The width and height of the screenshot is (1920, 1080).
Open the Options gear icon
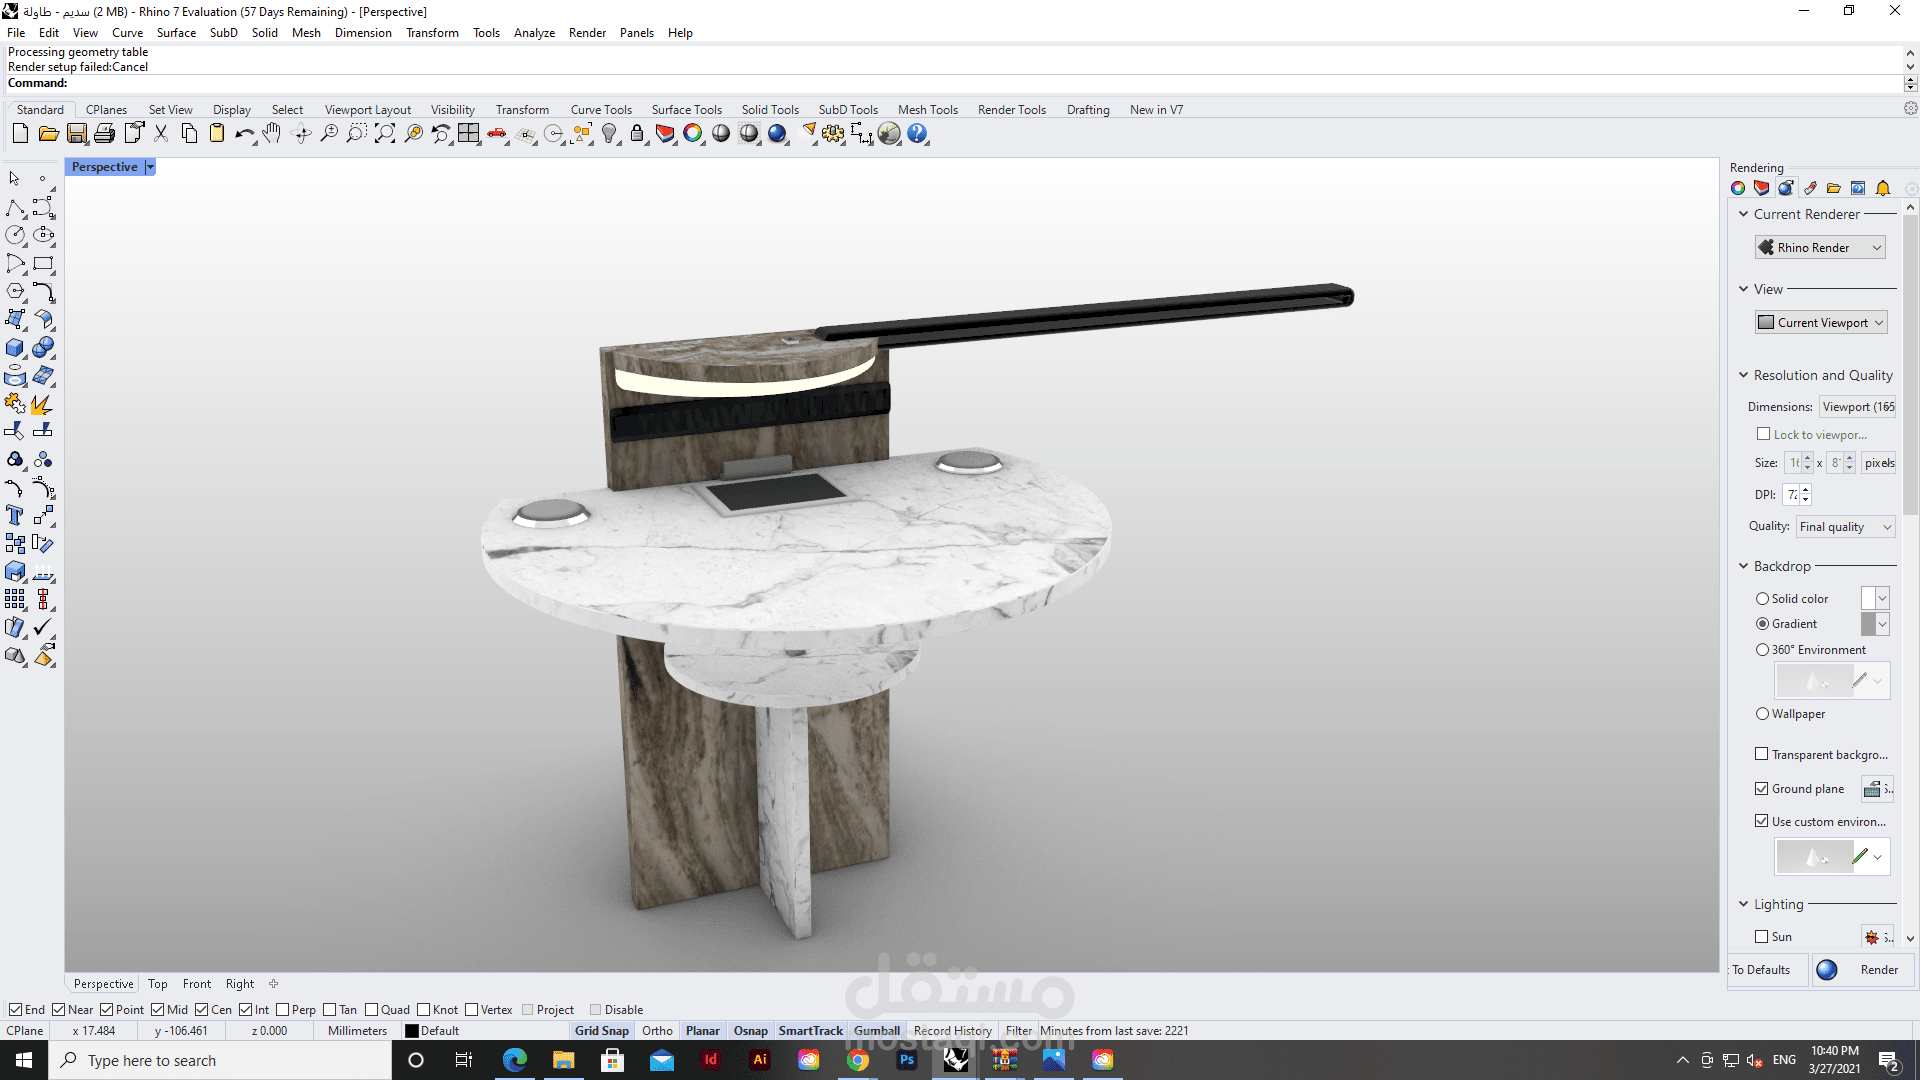pos(833,134)
